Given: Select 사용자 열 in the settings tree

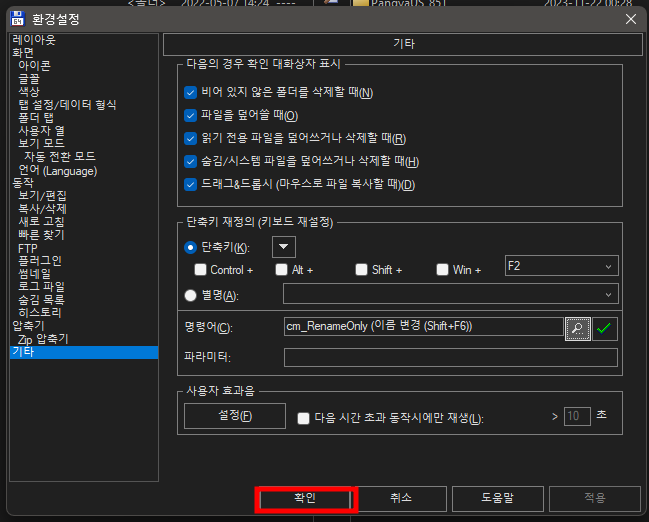Looking at the screenshot, I should coord(41,131).
